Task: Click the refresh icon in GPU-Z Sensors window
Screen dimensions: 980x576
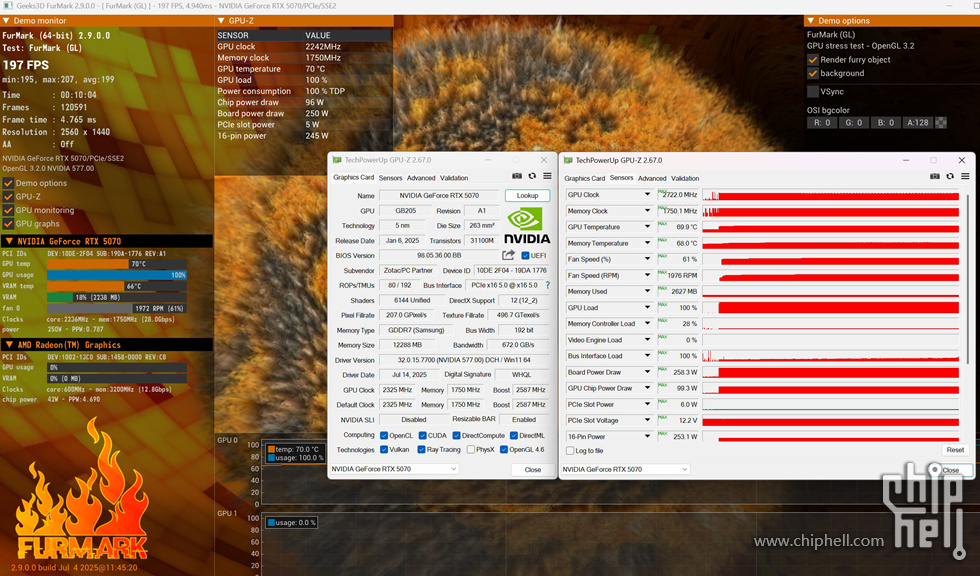Action: point(950,176)
